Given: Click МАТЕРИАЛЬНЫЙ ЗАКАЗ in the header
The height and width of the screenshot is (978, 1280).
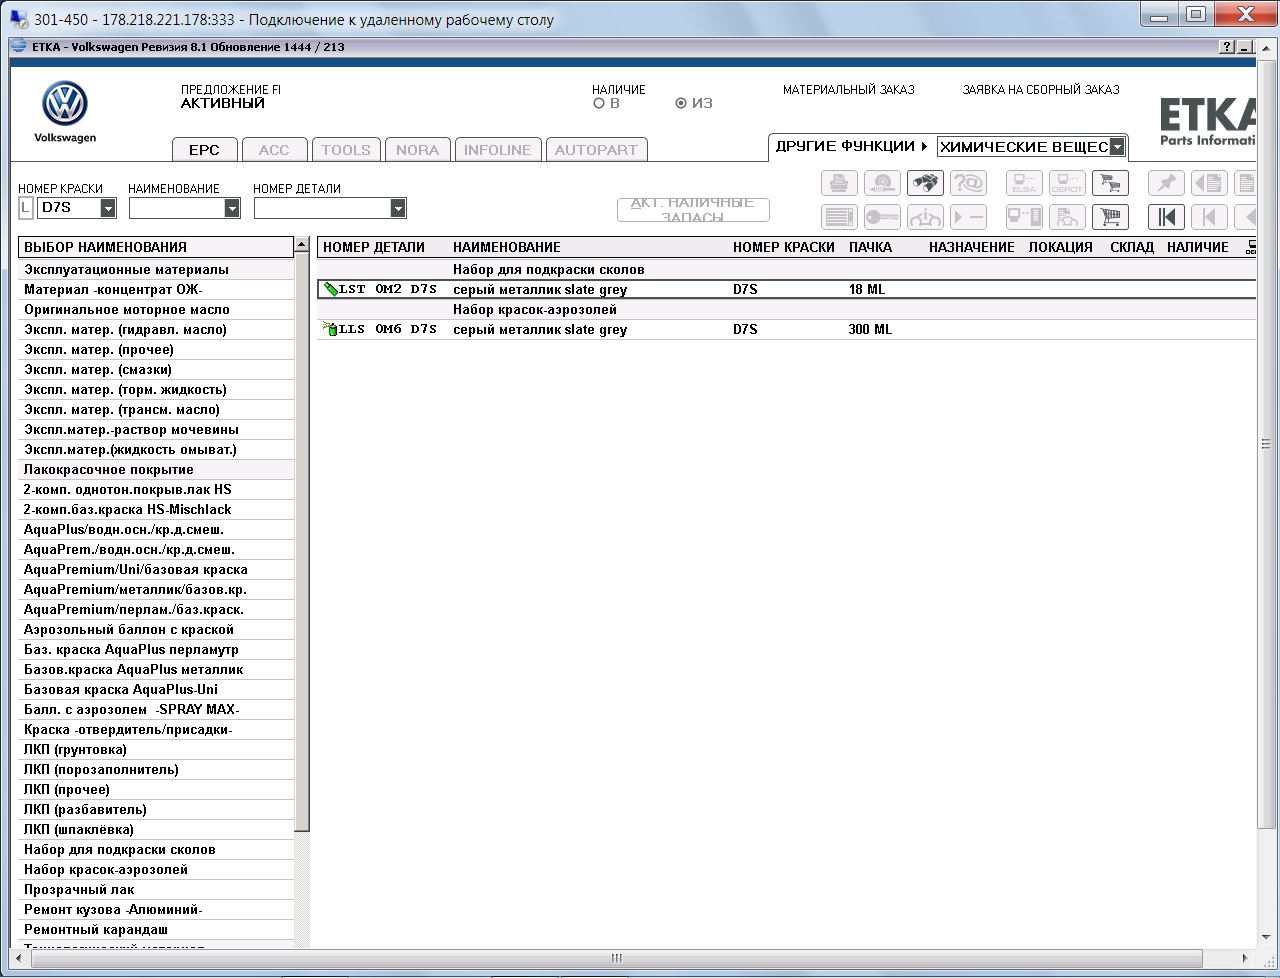Looking at the screenshot, I should [849, 90].
